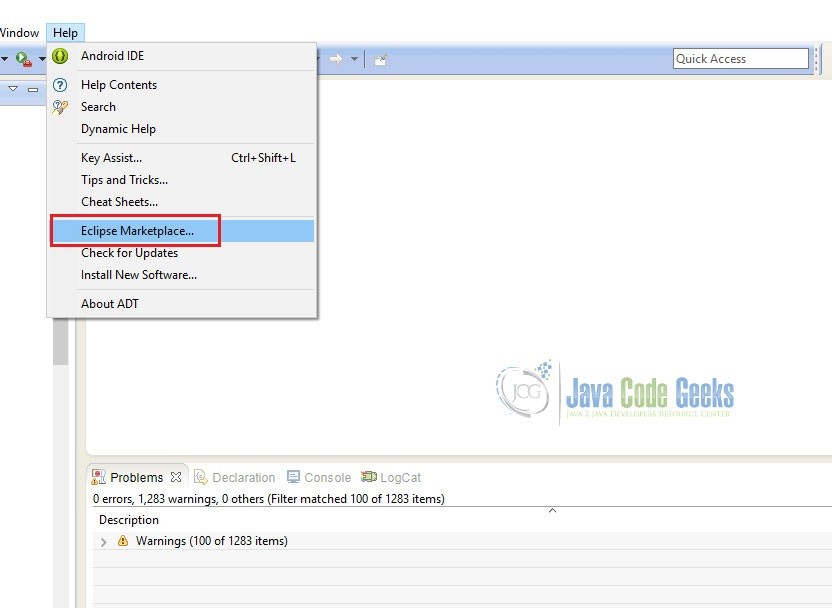Click the Help Contents question mark icon

60,85
